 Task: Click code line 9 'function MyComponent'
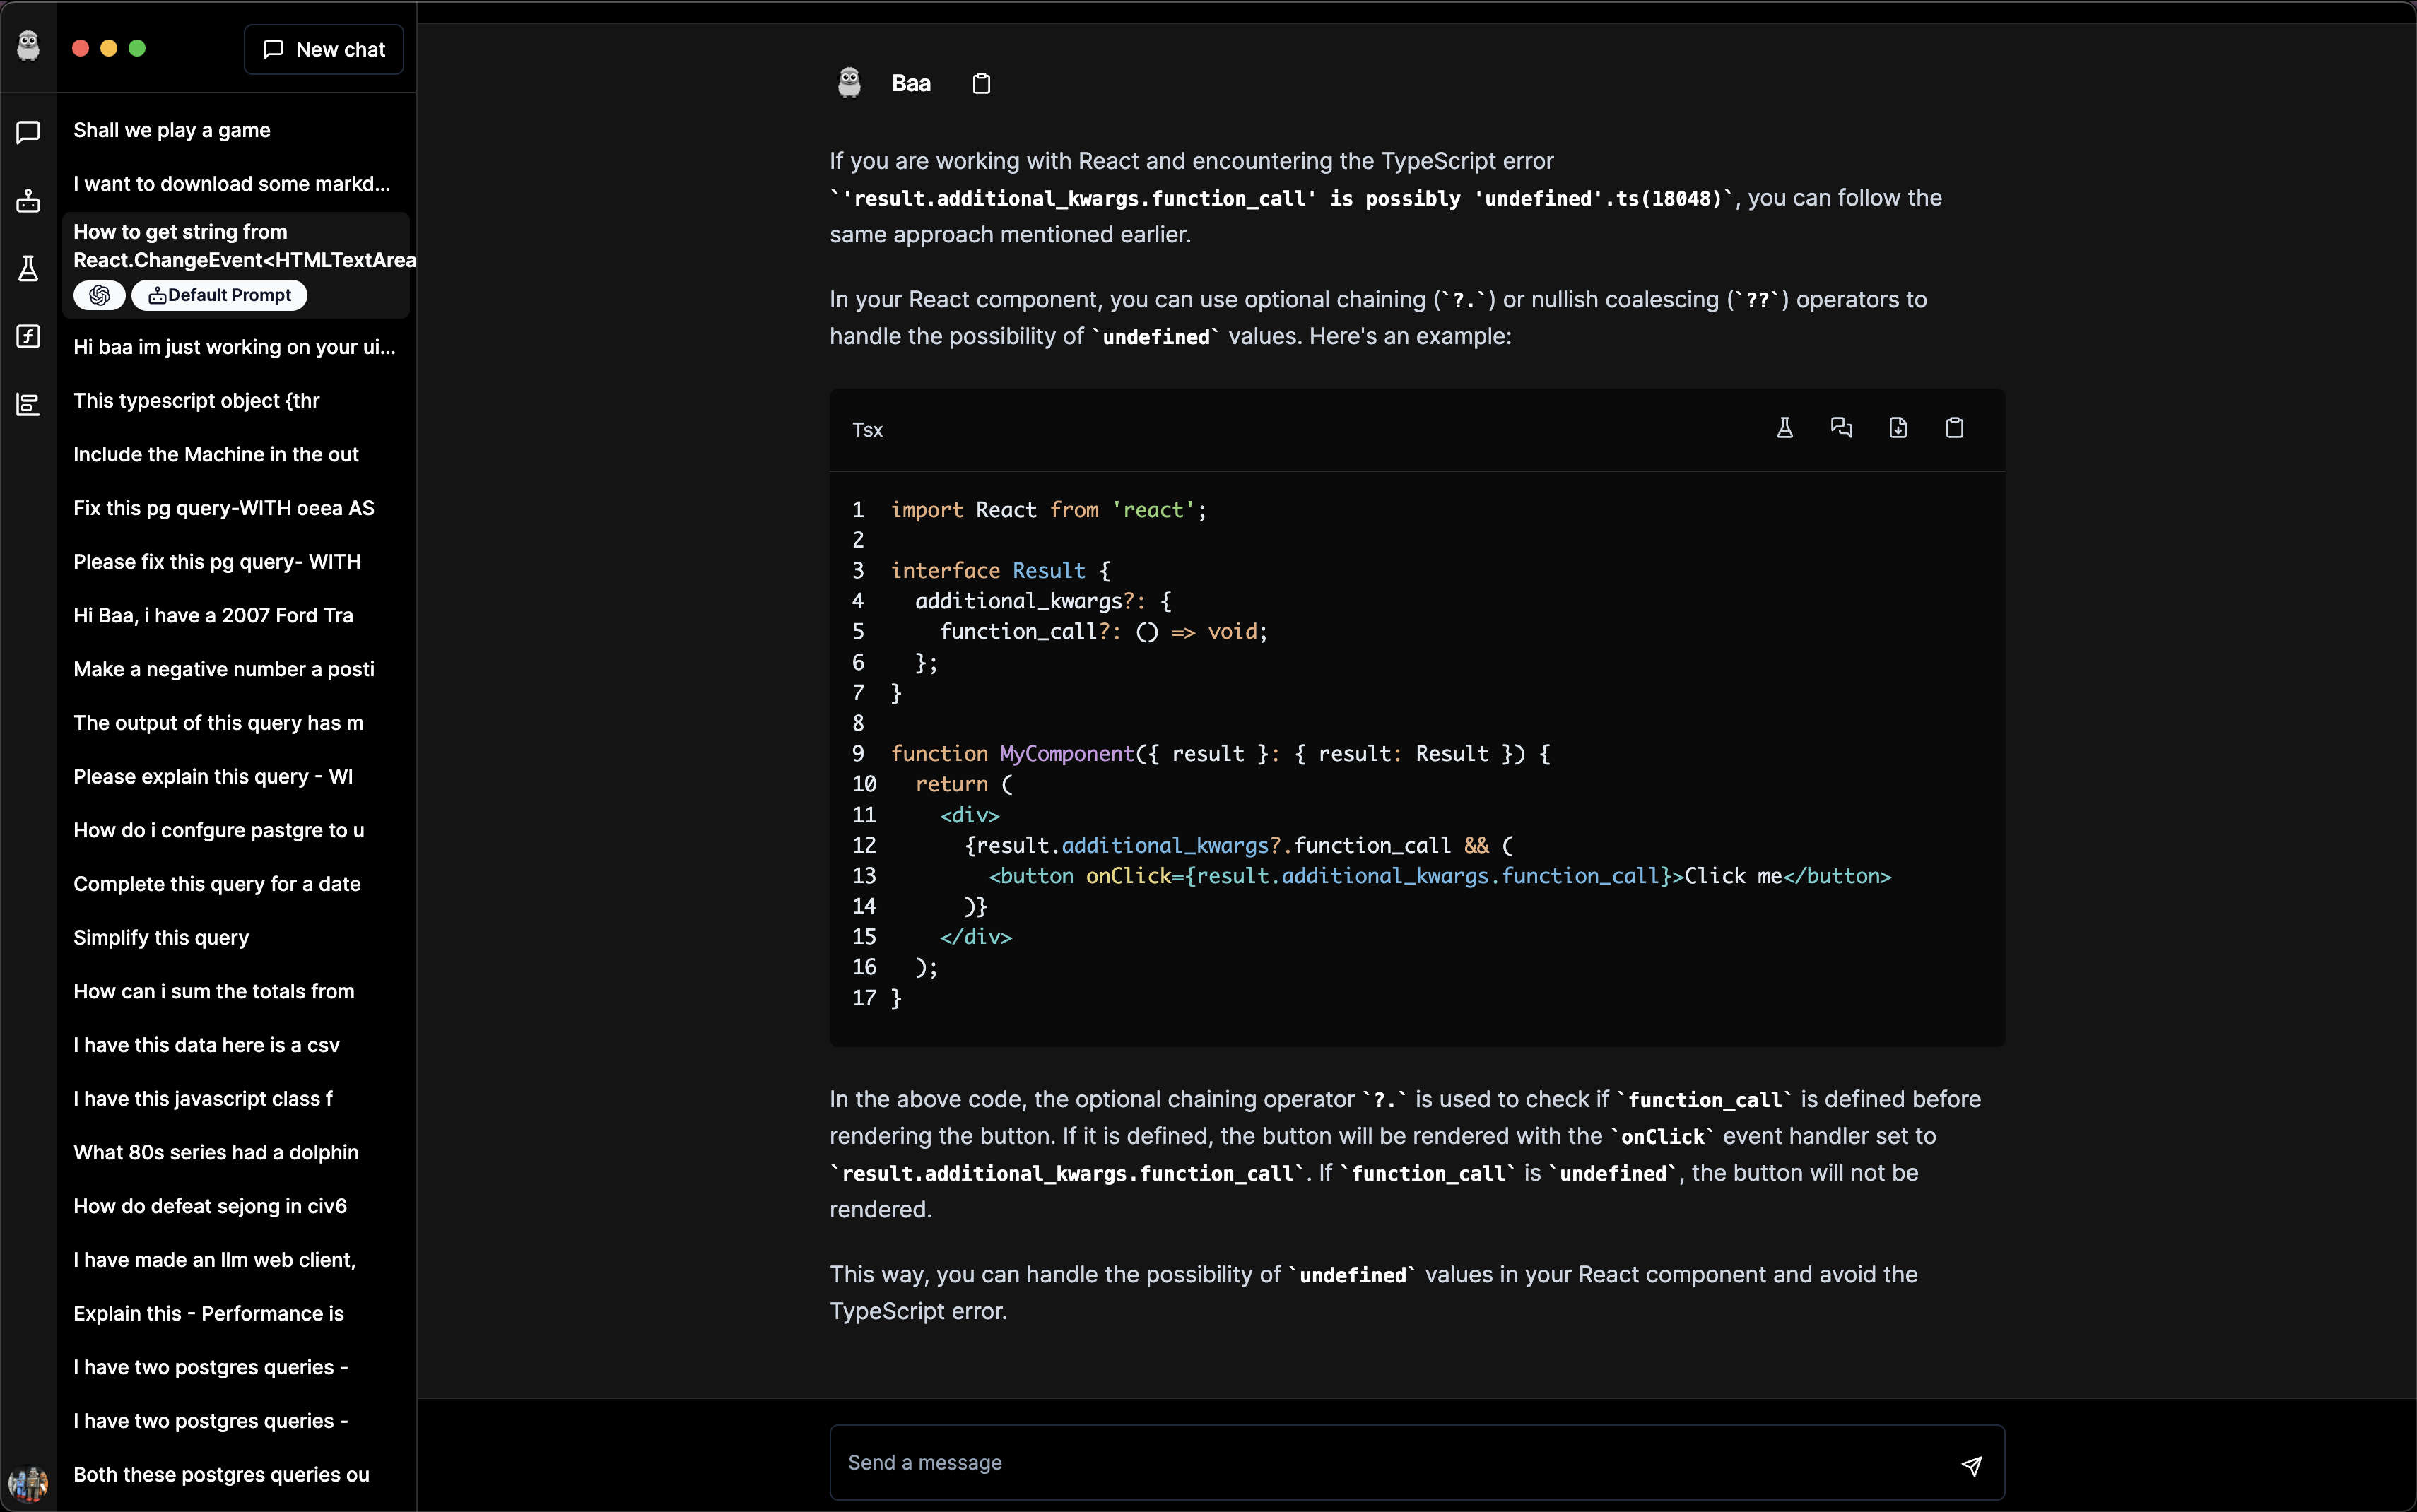coord(1220,754)
